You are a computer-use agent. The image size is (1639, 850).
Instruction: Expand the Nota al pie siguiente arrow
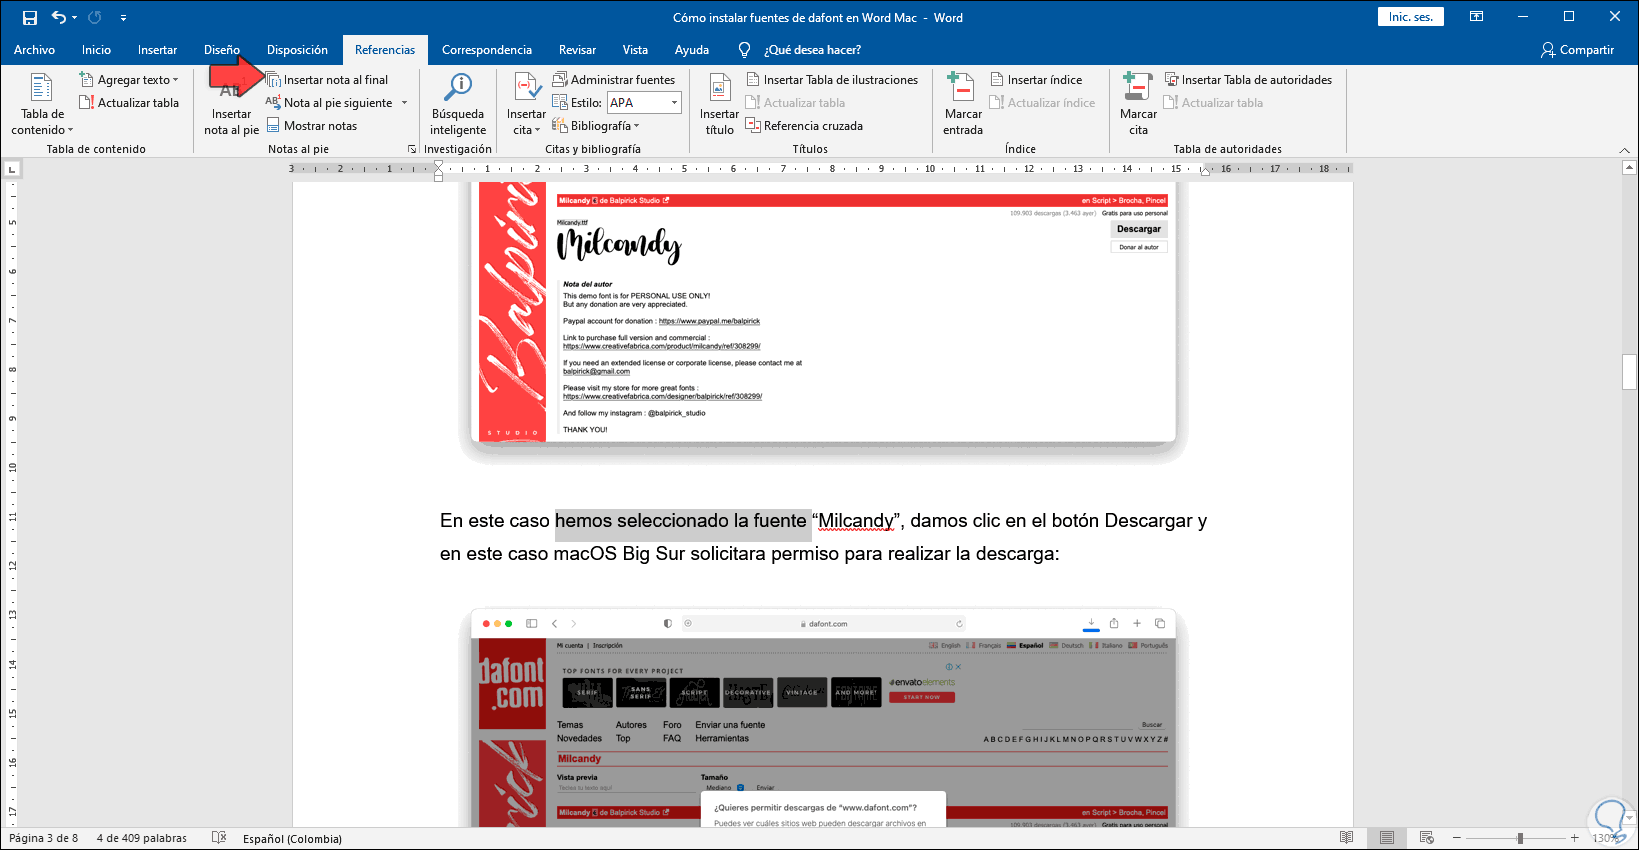tap(405, 103)
